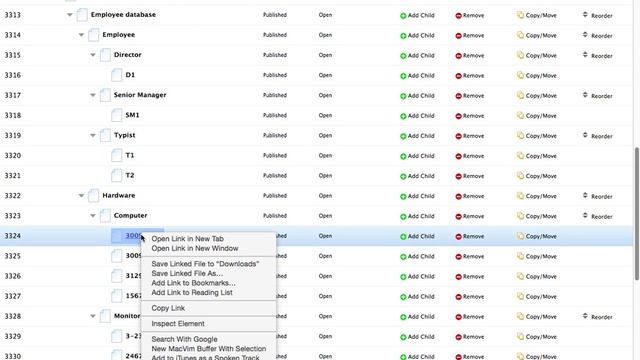
Task: Click row number 3324
Action: pyautogui.click(x=13, y=236)
